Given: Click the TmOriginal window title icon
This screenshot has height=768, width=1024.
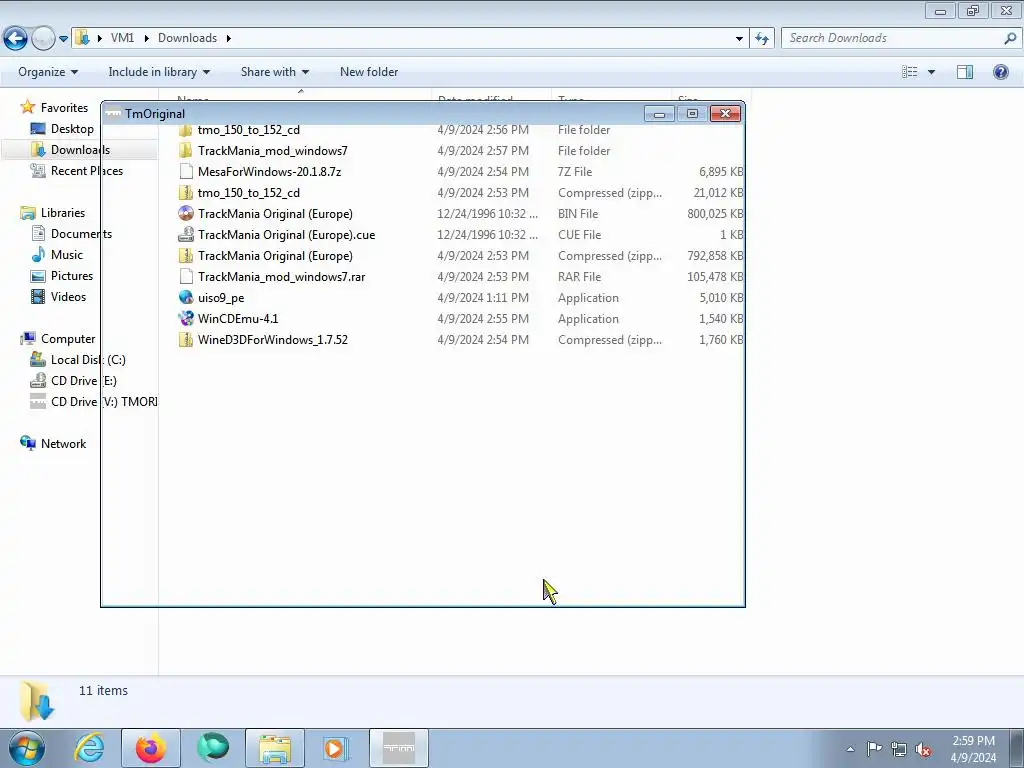Looking at the screenshot, I should (114, 114).
